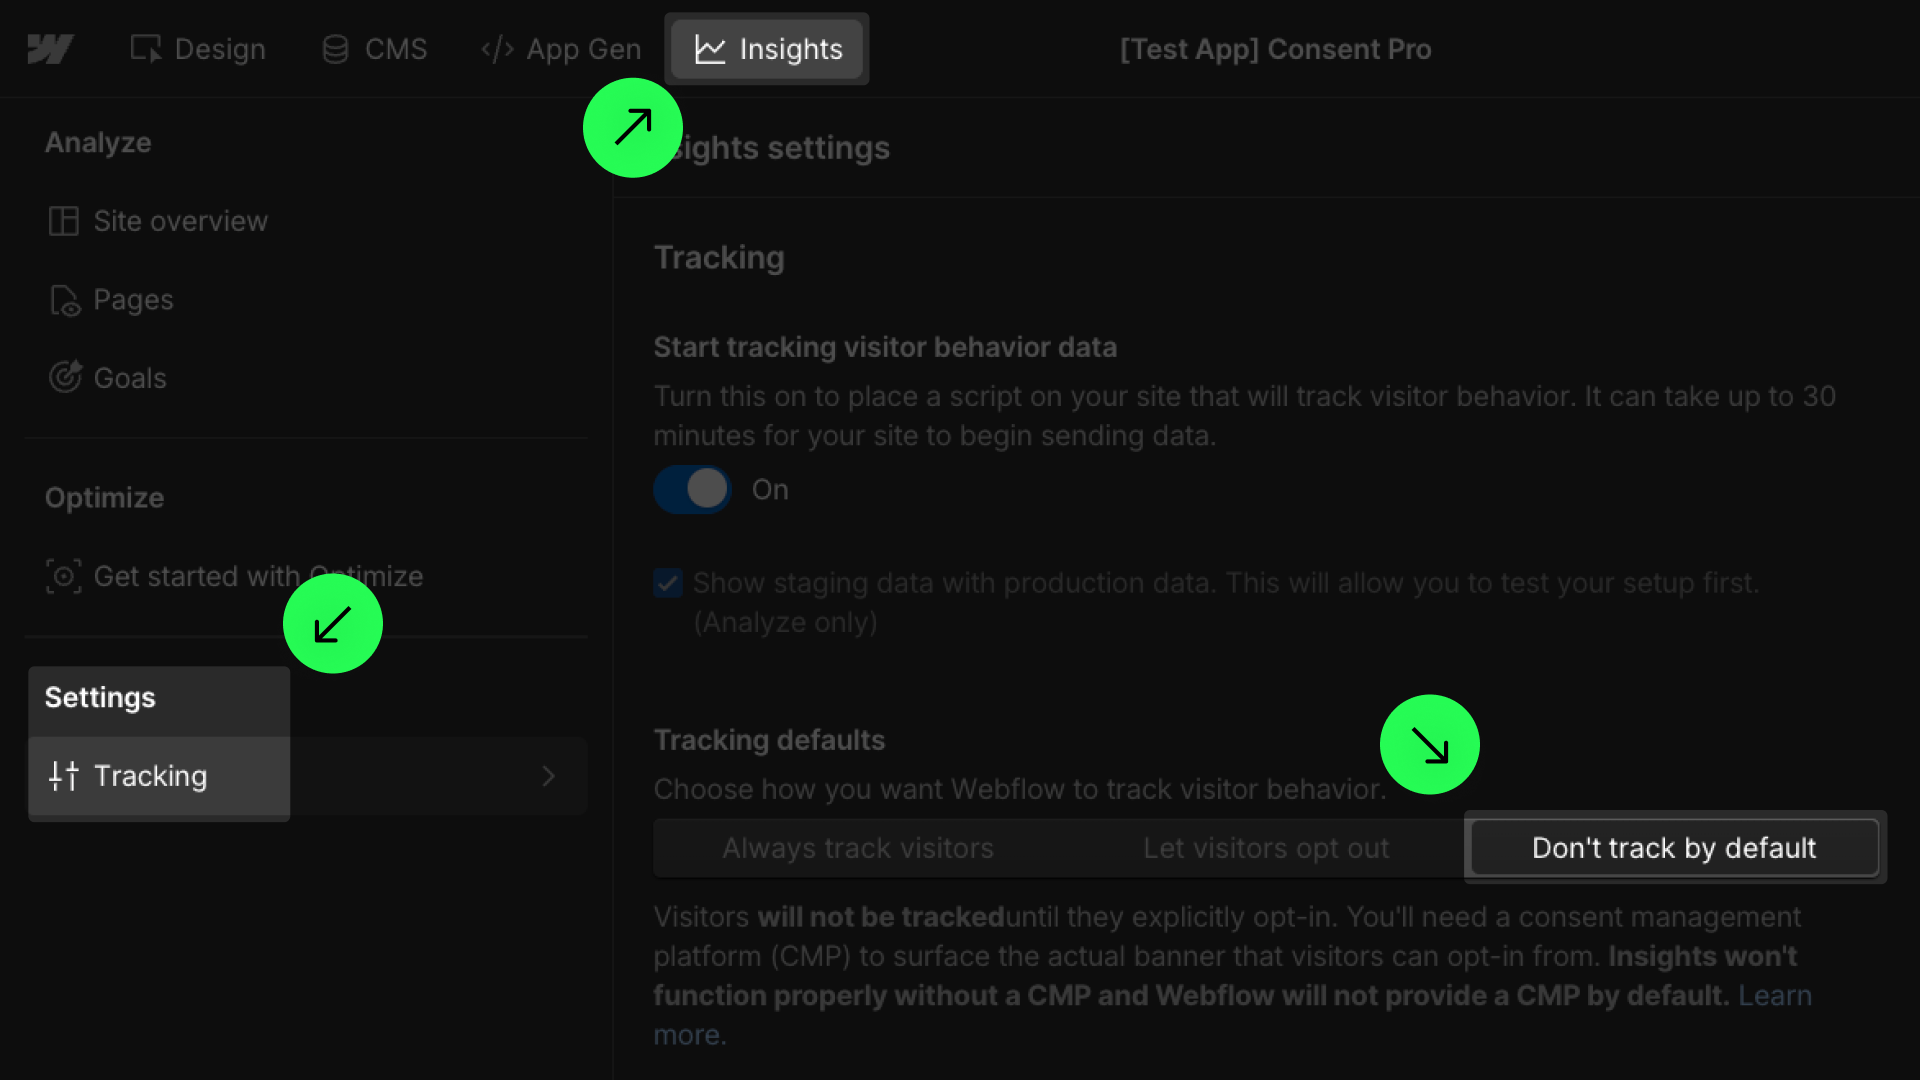Uncheck the show staging data checkbox
This screenshot has width=1920, height=1080.
[668, 583]
